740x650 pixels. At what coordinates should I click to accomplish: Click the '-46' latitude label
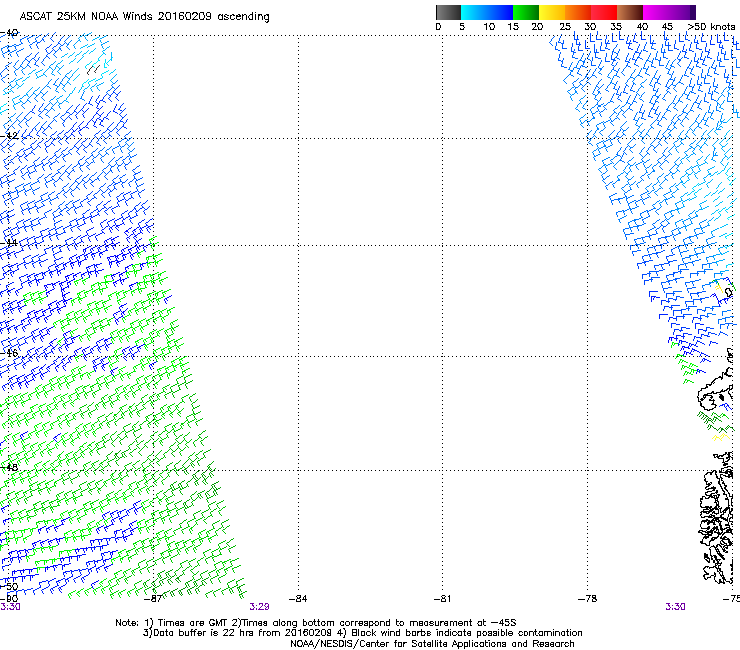tap(9, 353)
